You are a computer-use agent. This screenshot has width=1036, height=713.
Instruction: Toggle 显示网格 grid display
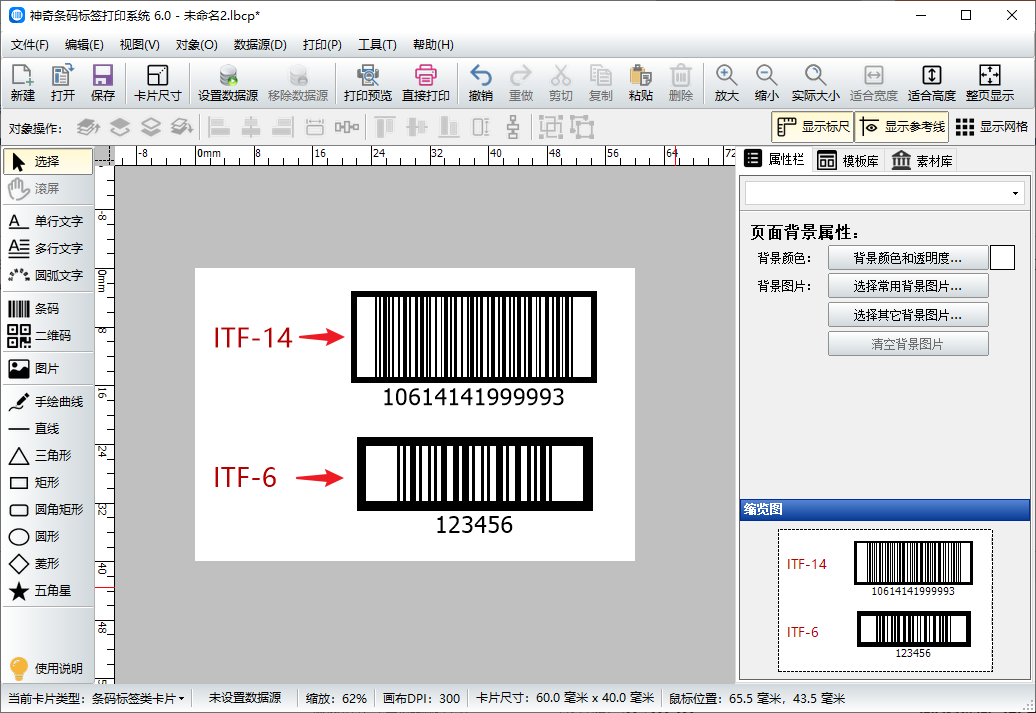tap(990, 127)
